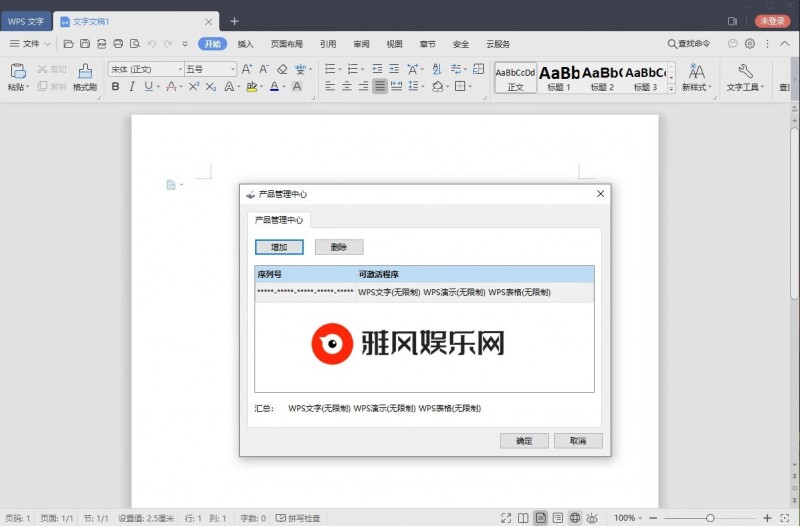
Task: Toggle strikethrough text formatting
Action: pos(171,86)
